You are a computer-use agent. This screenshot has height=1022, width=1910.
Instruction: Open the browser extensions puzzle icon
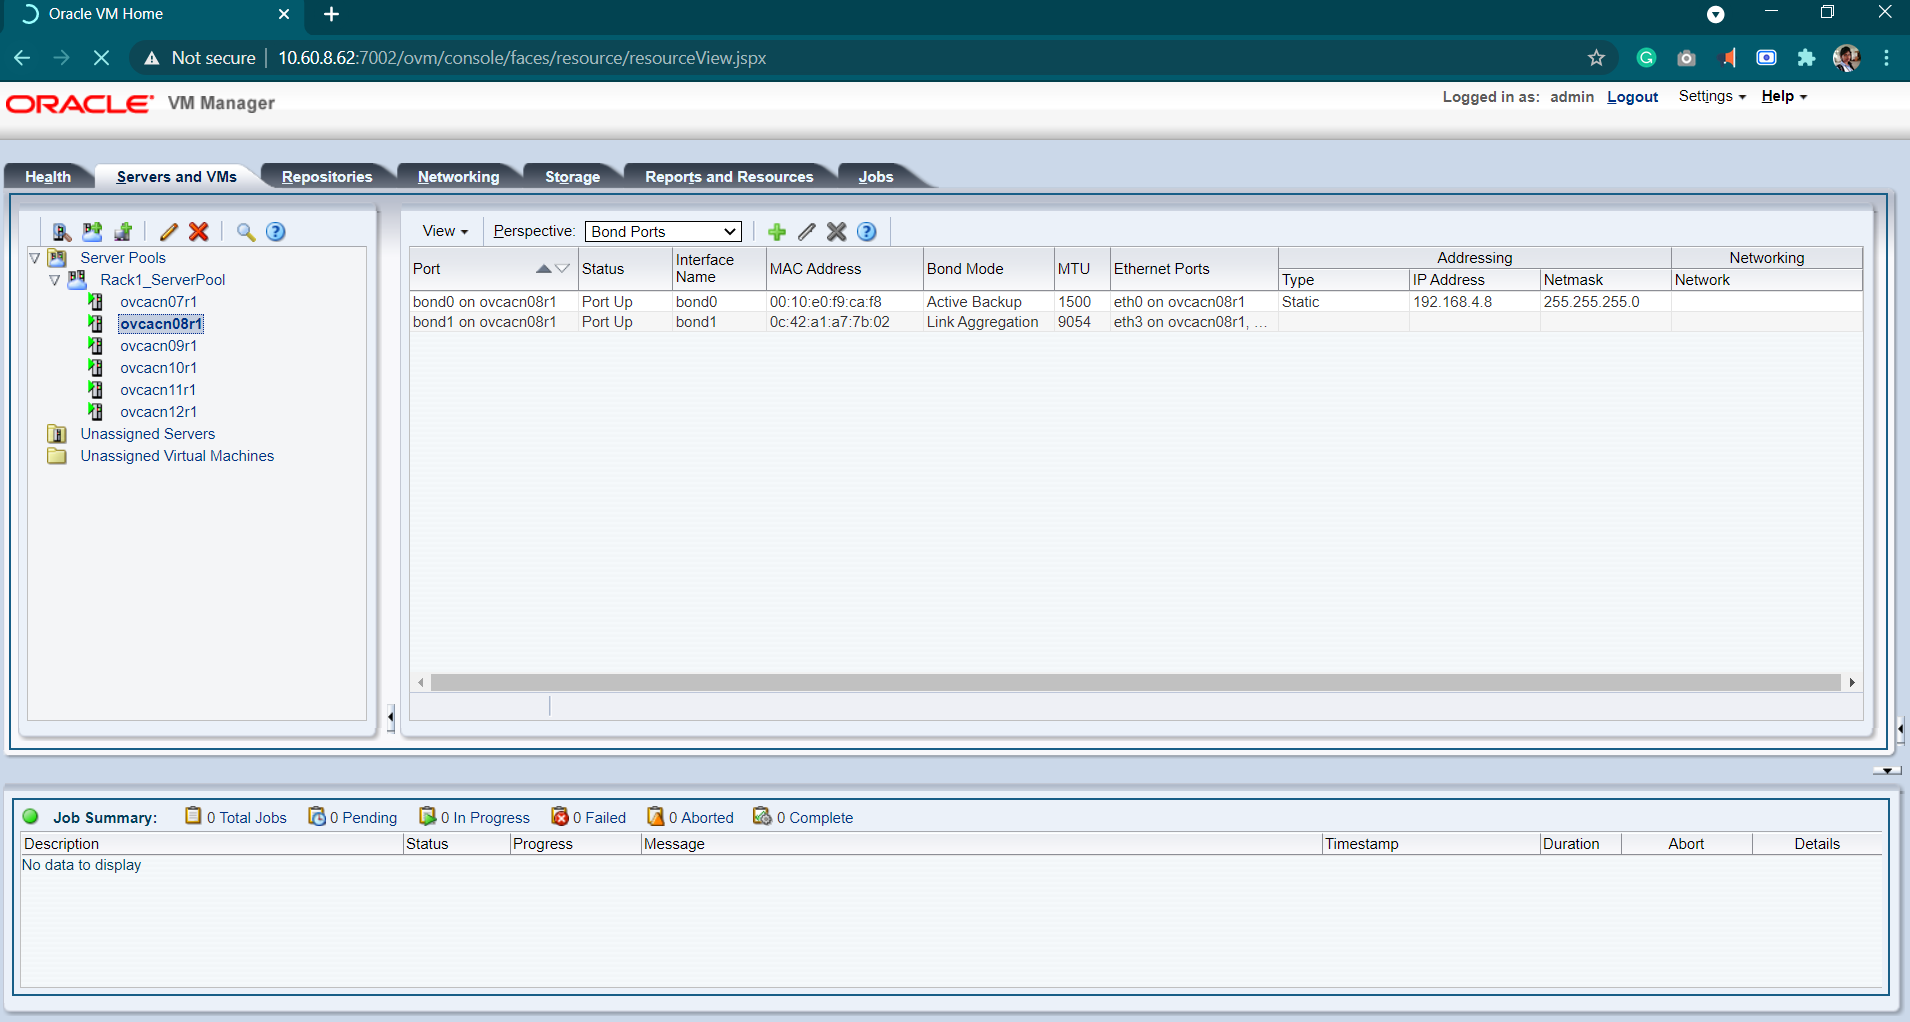(1806, 58)
